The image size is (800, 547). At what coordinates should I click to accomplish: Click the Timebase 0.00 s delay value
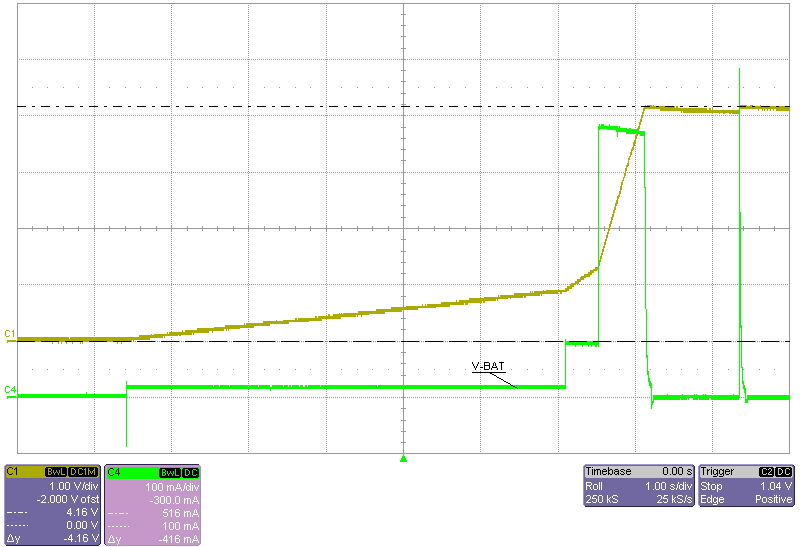[x=677, y=471]
